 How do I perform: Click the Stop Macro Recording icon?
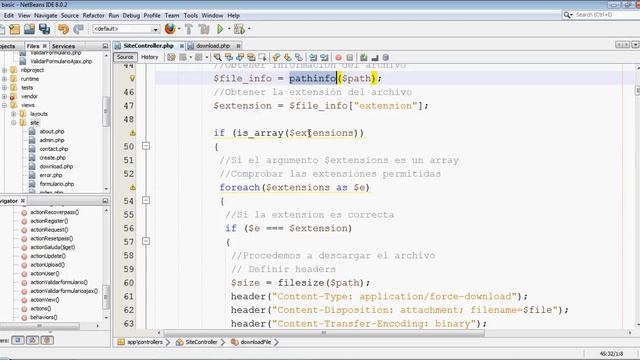350,57
